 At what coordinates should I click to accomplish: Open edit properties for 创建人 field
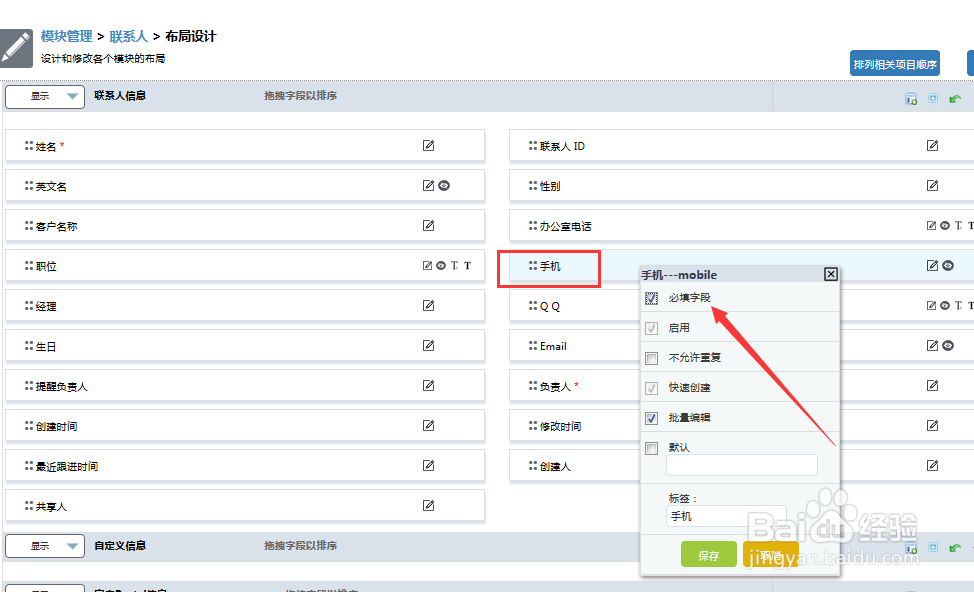[932, 465]
